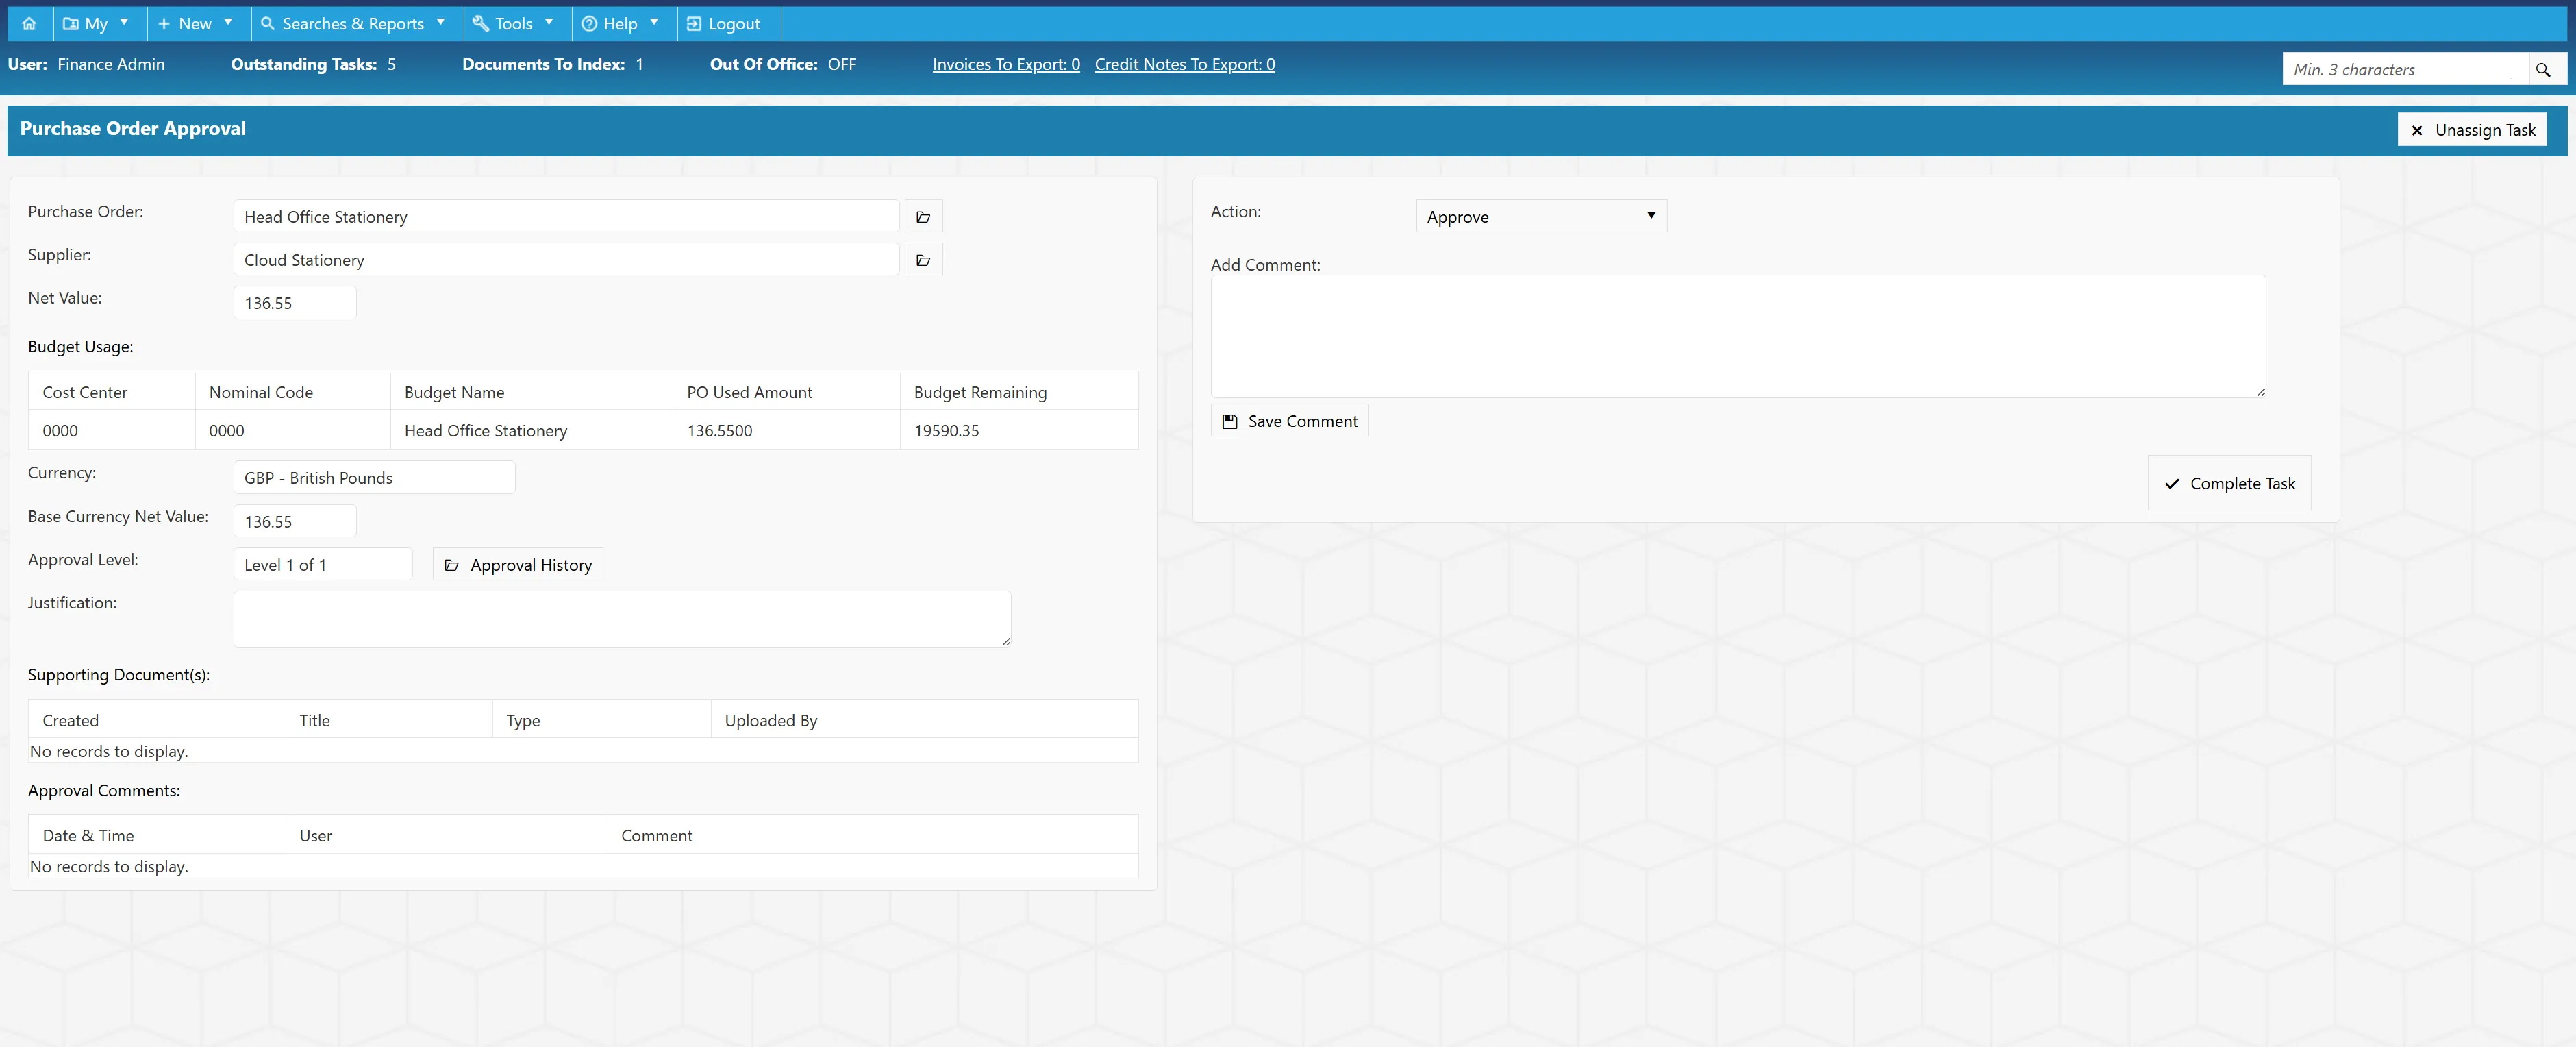This screenshot has width=2576, height=1047.
Task: Expand the Action dropdown set to Approve
Action: coord(1541,216)
